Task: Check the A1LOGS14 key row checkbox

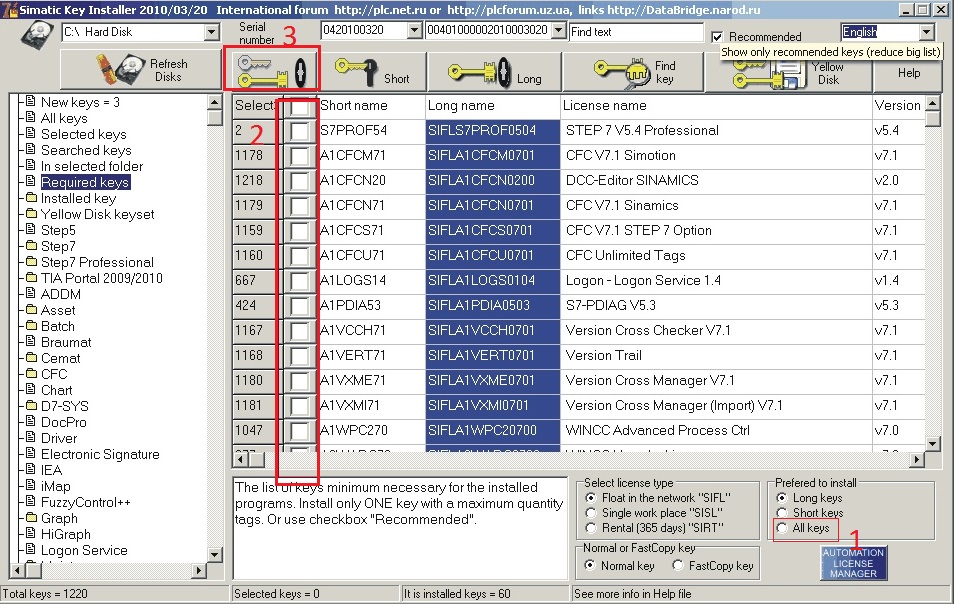Action: [x=299, y=281]
